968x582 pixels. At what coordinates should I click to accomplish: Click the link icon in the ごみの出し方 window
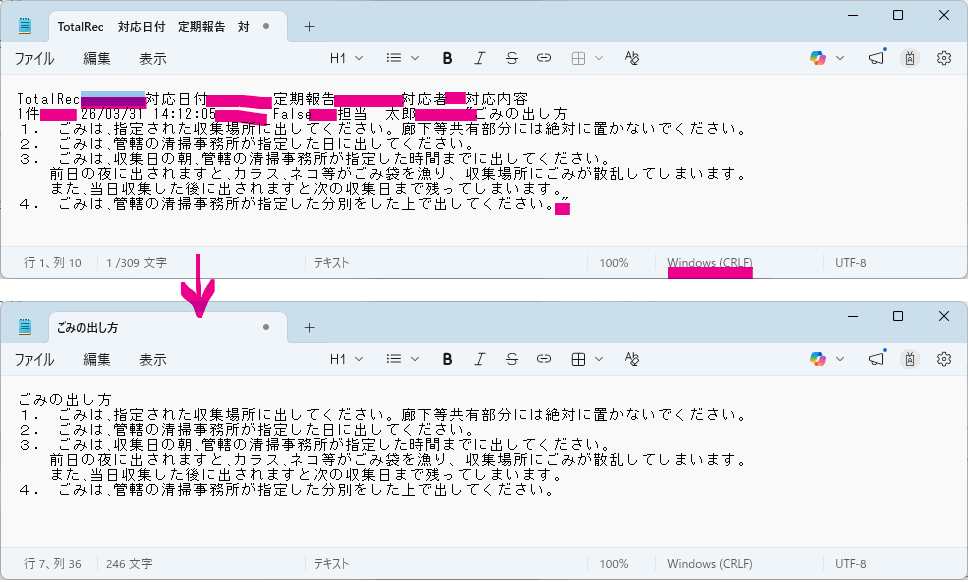(544, 359)
